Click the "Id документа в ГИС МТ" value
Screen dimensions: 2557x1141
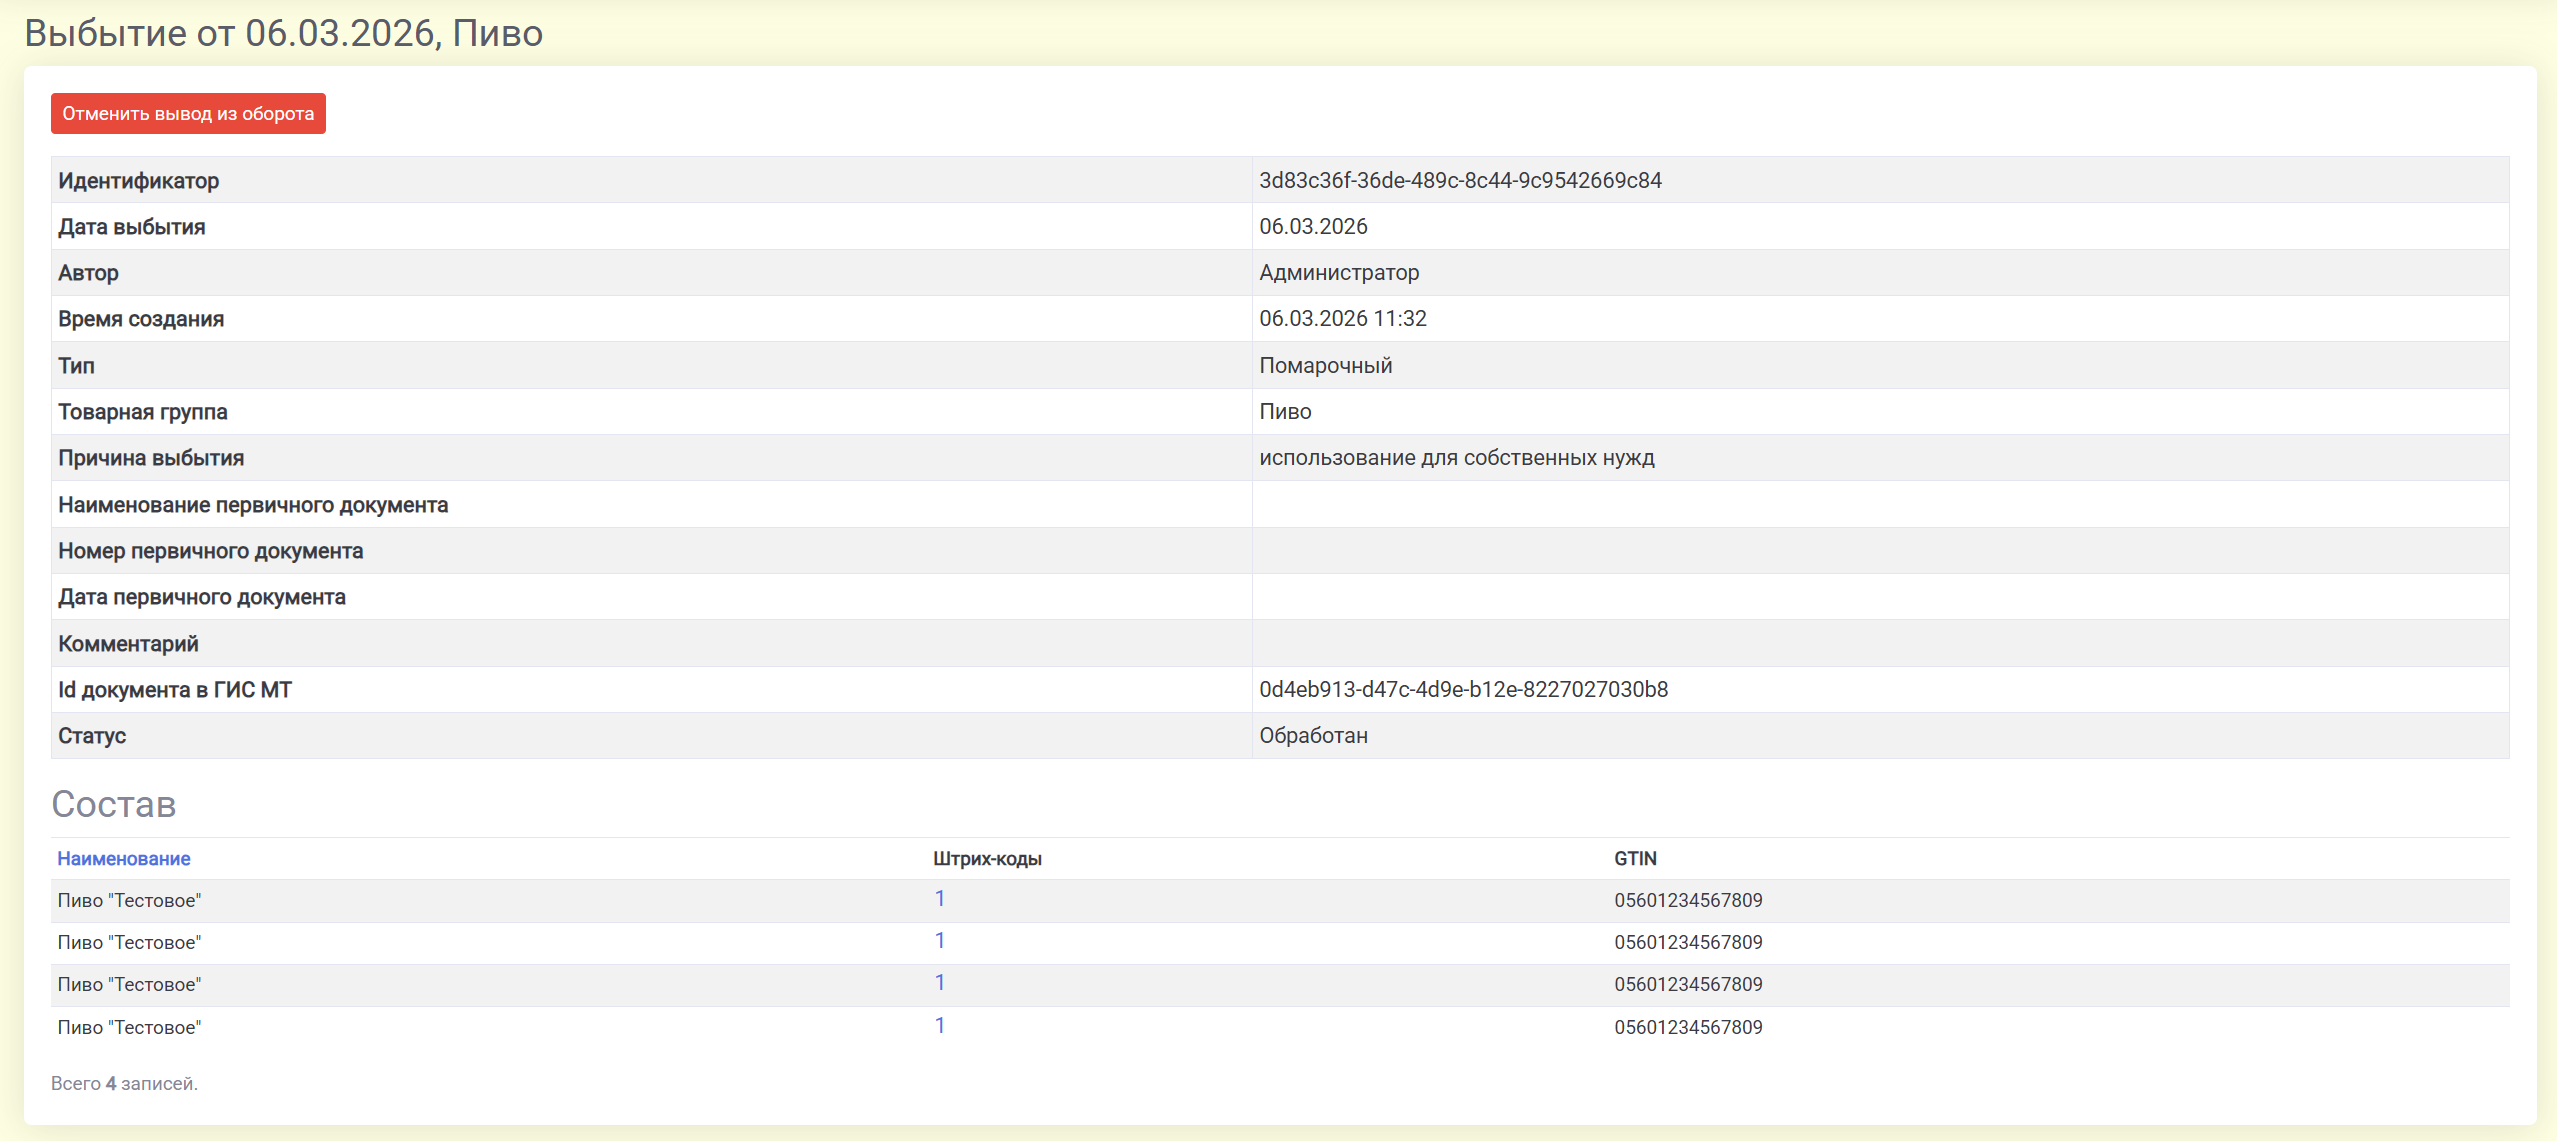[x=1463, y=689]
